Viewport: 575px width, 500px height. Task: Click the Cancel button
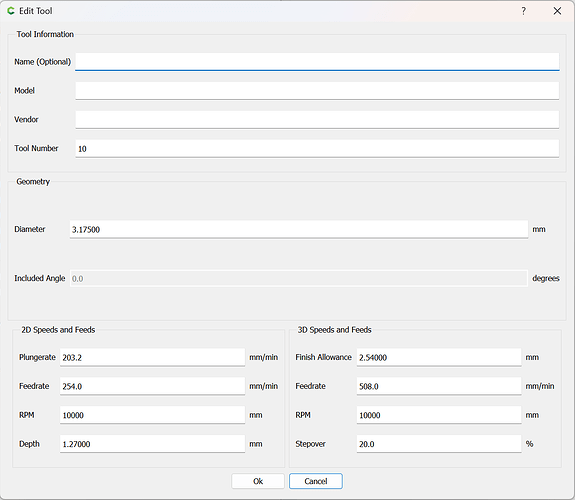point(316,481)
